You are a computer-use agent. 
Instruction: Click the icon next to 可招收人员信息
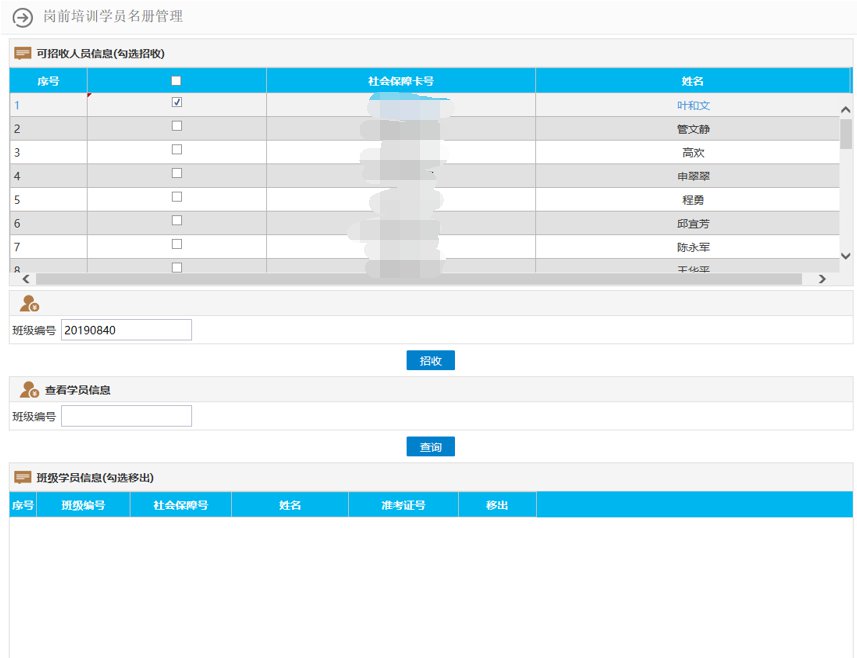pyautogui.click(x=22, y=53)
